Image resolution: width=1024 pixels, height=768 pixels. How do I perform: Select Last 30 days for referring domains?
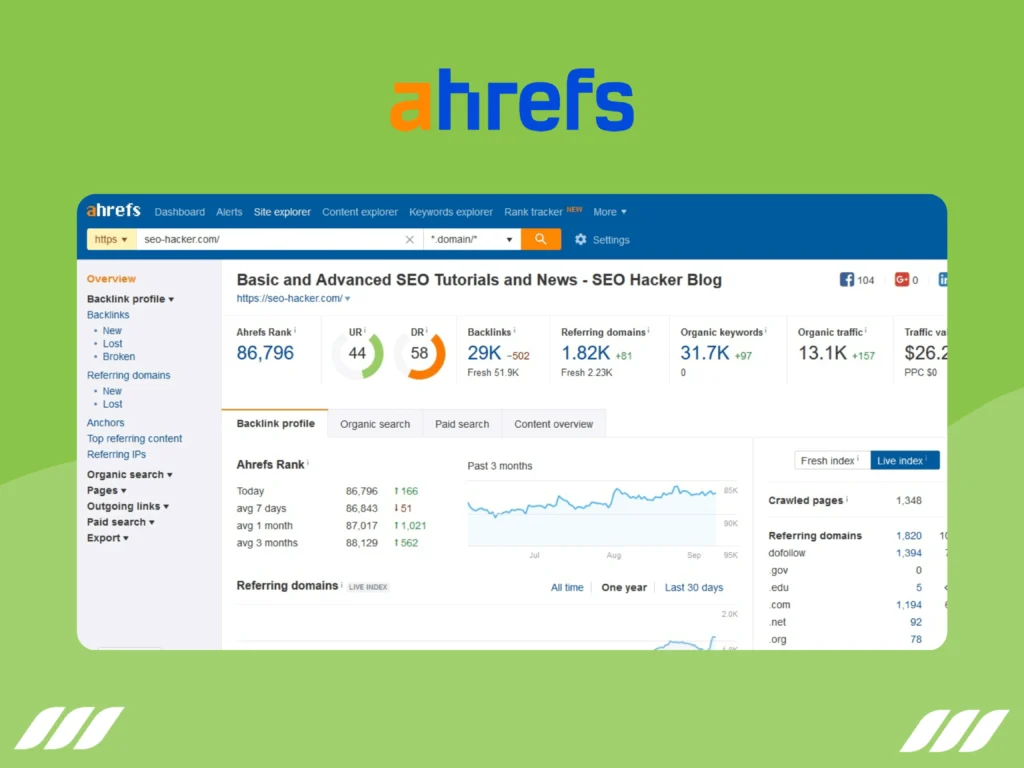pyautogui.click(x=694, y=587)
